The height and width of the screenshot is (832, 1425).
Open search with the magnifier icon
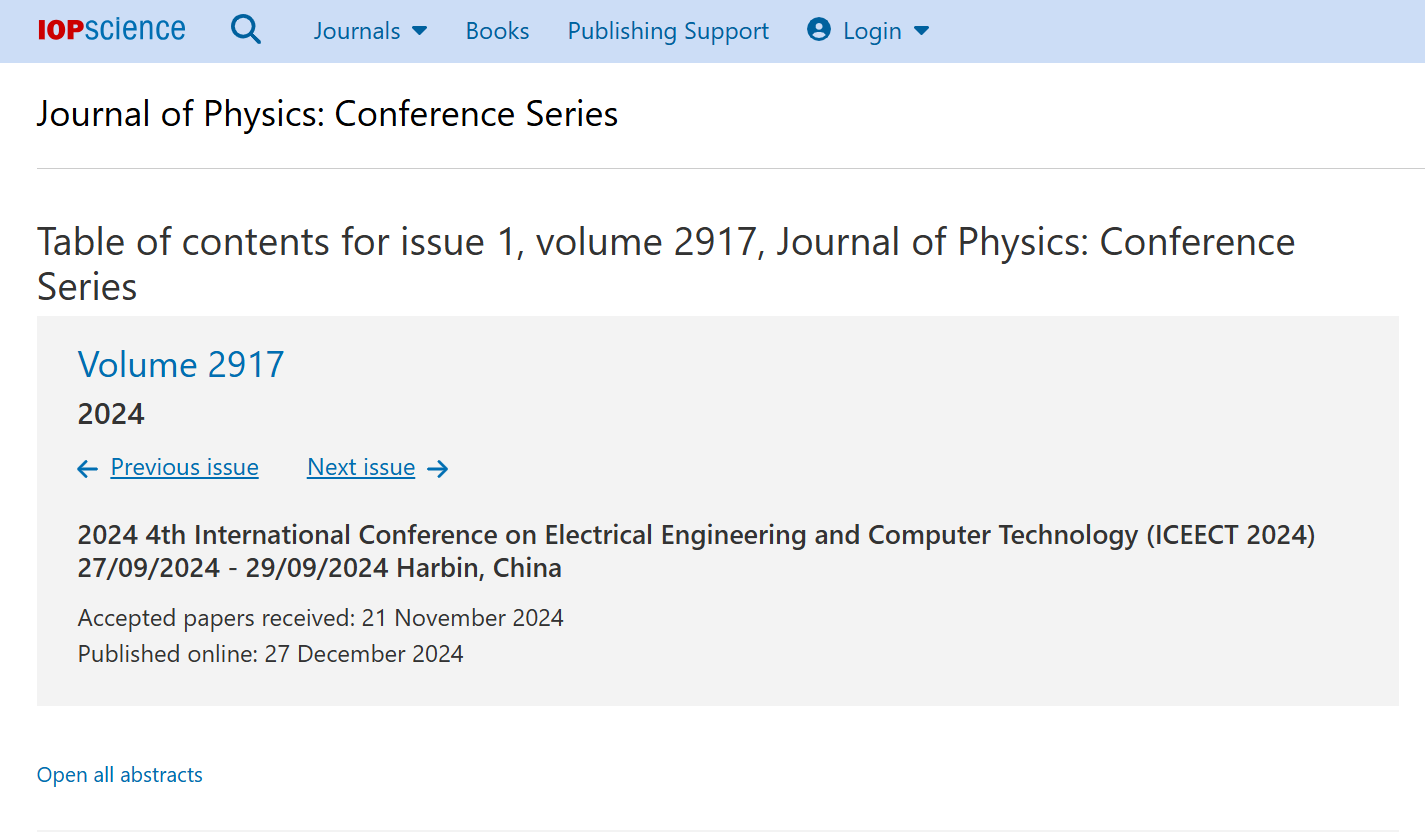click(246, 30)
